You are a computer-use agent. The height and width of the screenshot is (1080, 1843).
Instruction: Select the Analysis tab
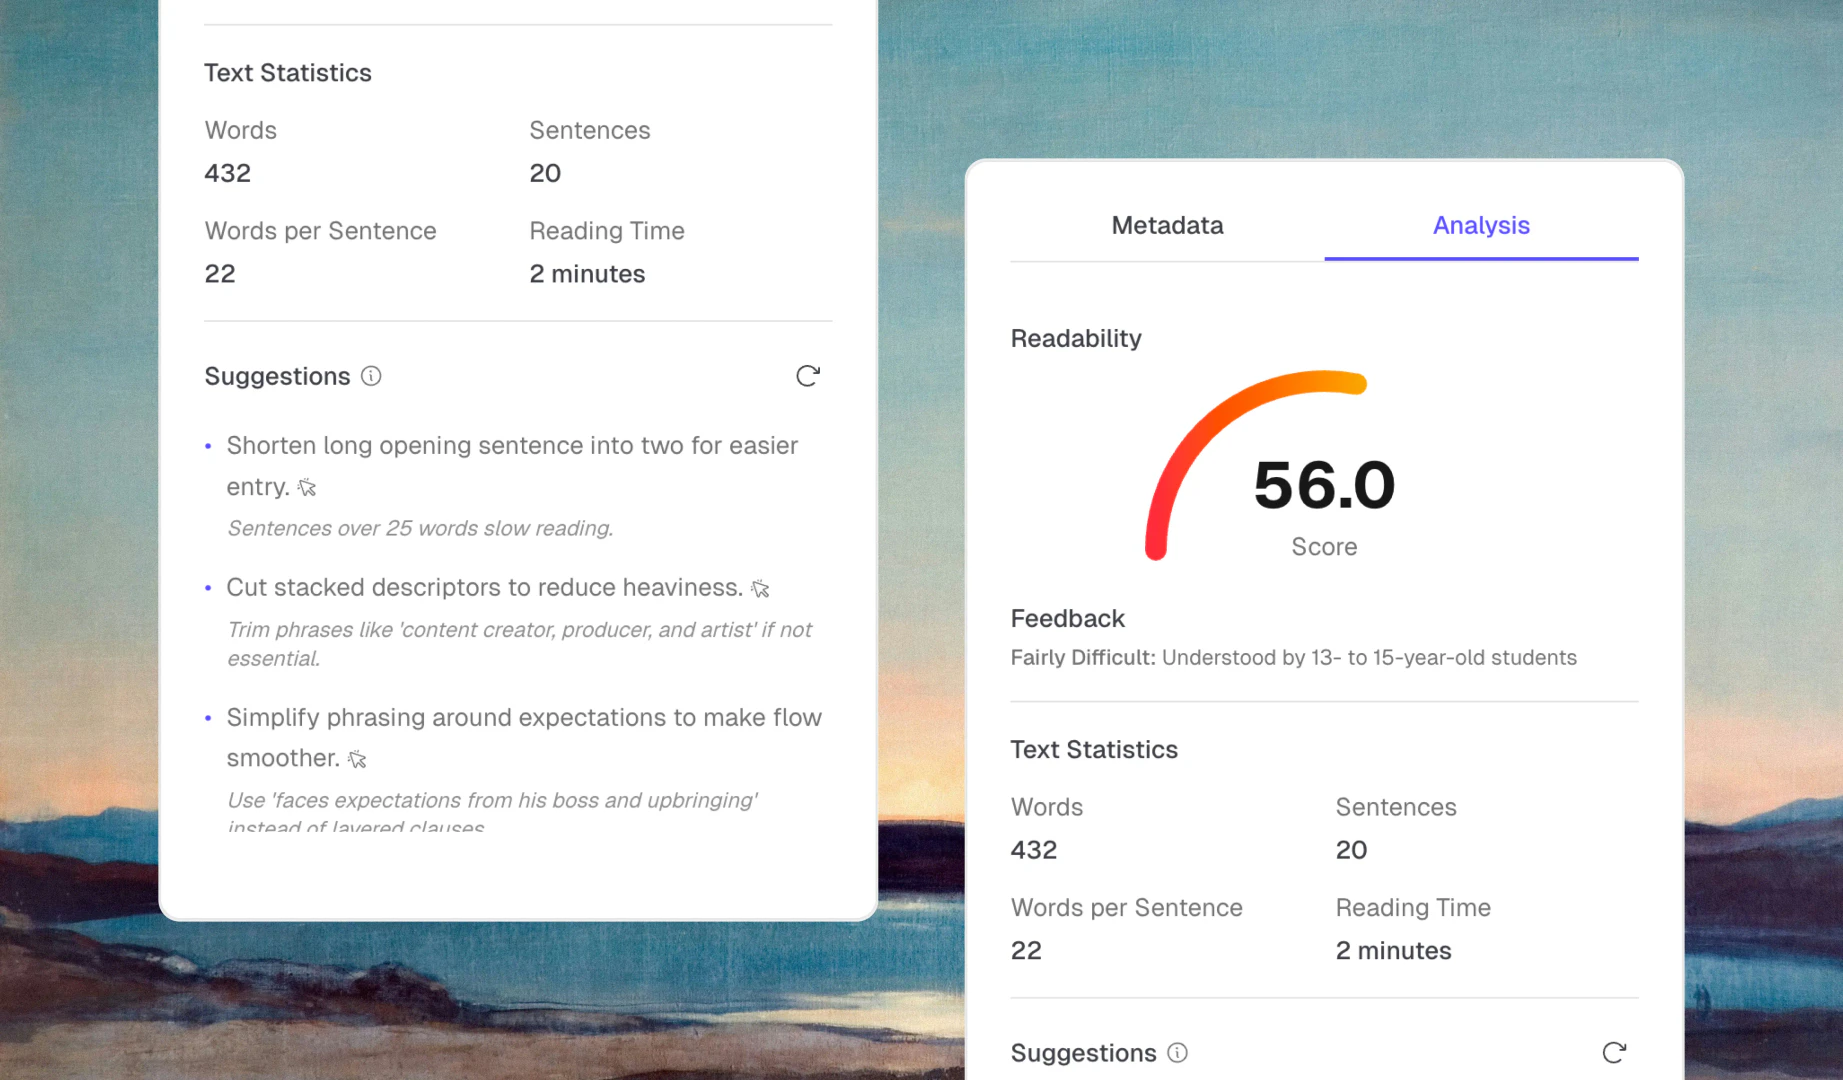point(1481,226)
